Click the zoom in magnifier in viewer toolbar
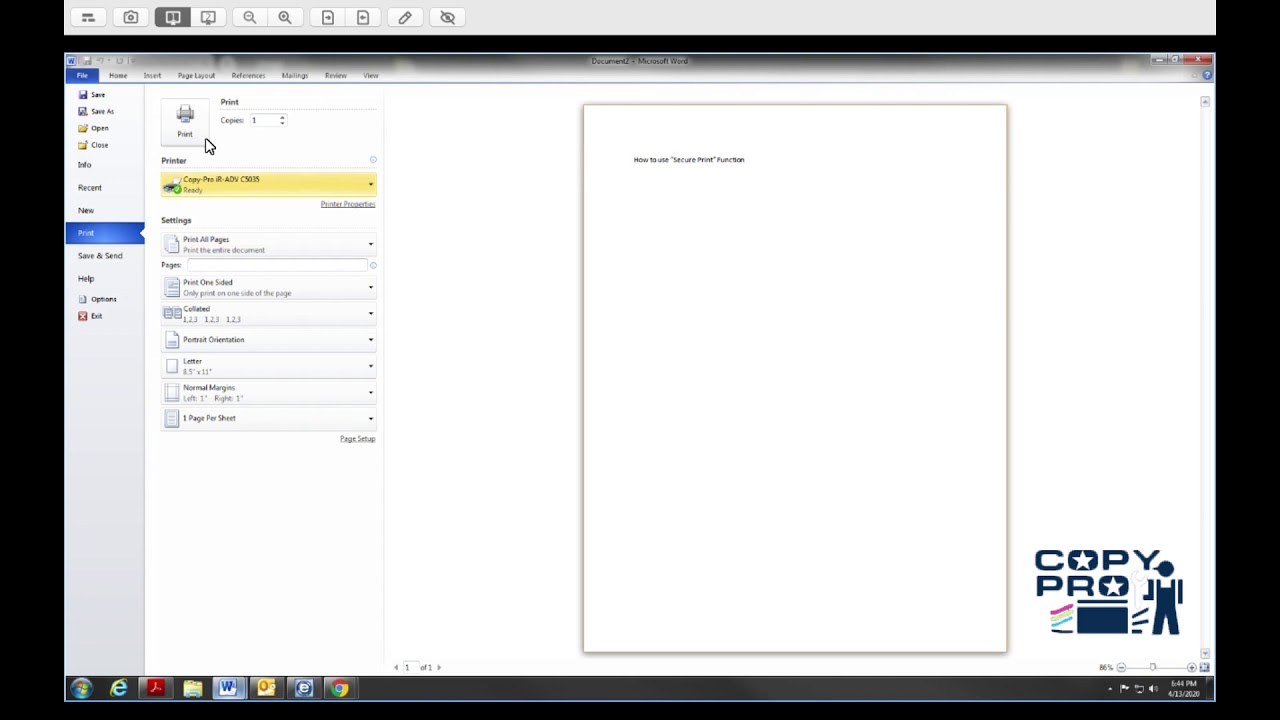The height and width of the screenshot is (720, 1280). click(x=285, y=17)
